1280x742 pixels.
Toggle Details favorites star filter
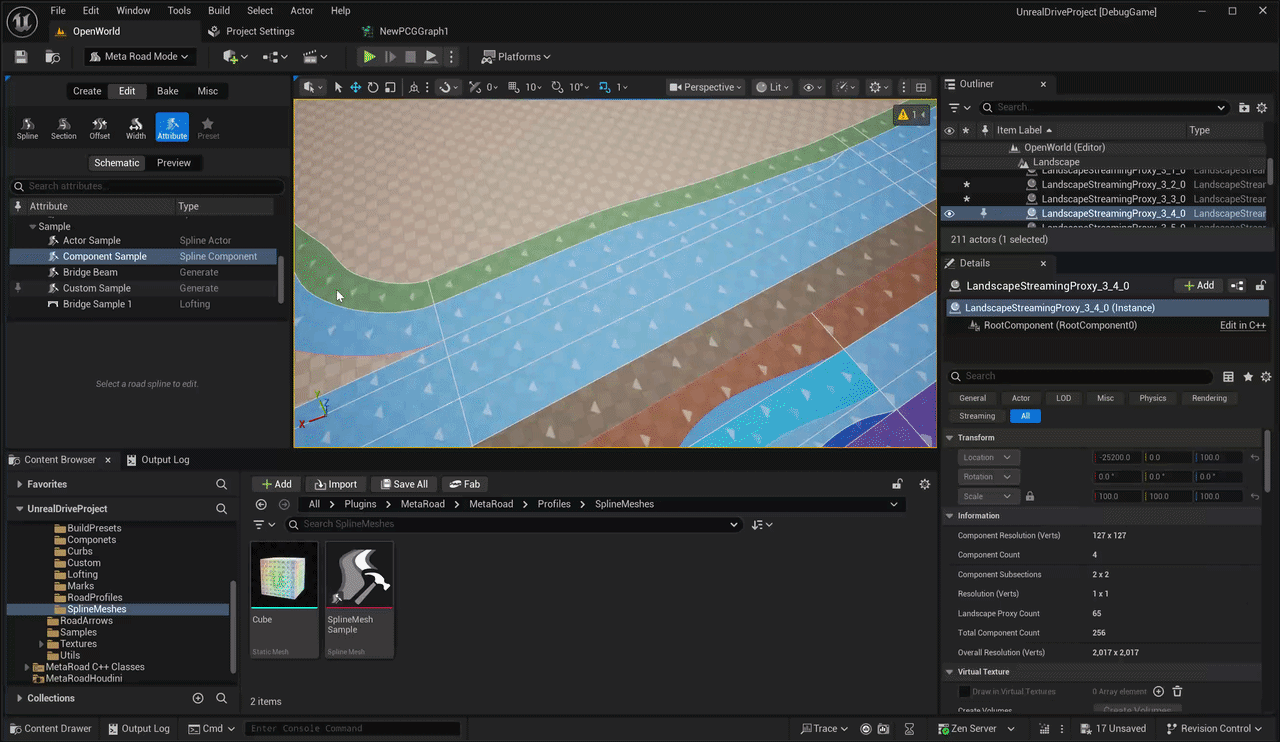[1247, 377]
